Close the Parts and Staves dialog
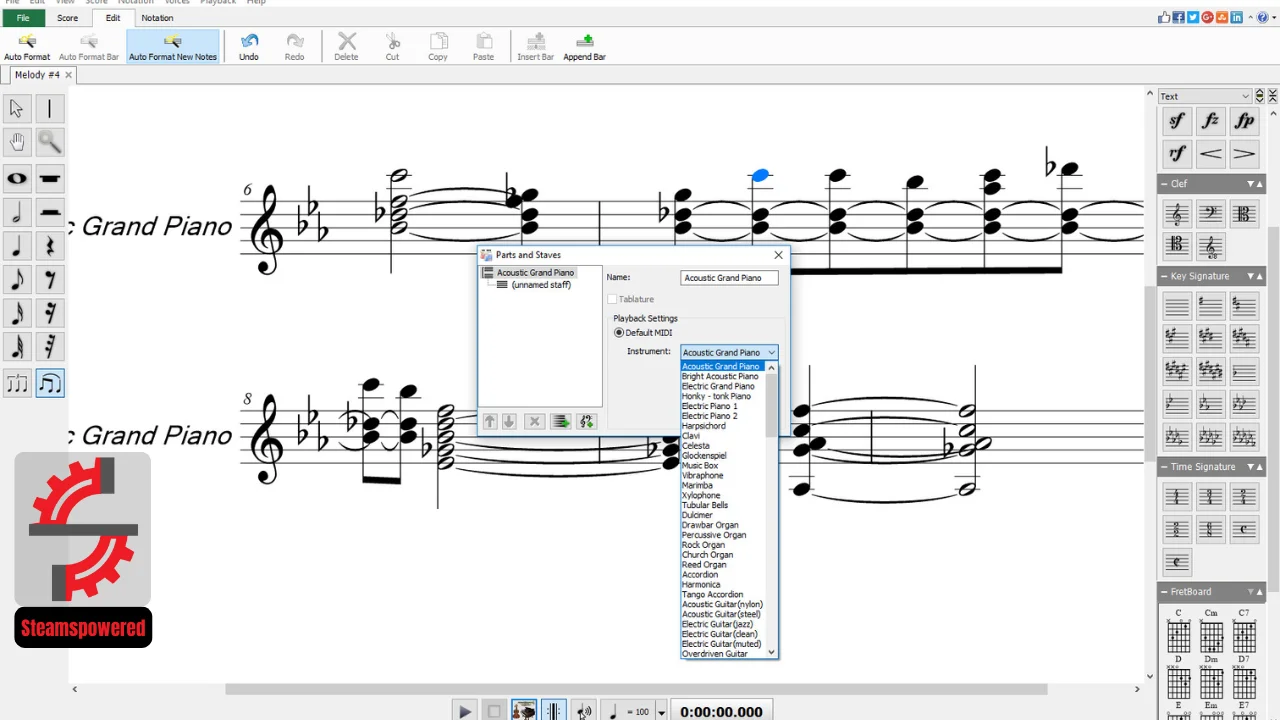Image resolution: width=1280 pixels, height=720 pixels. coord(778,255)
